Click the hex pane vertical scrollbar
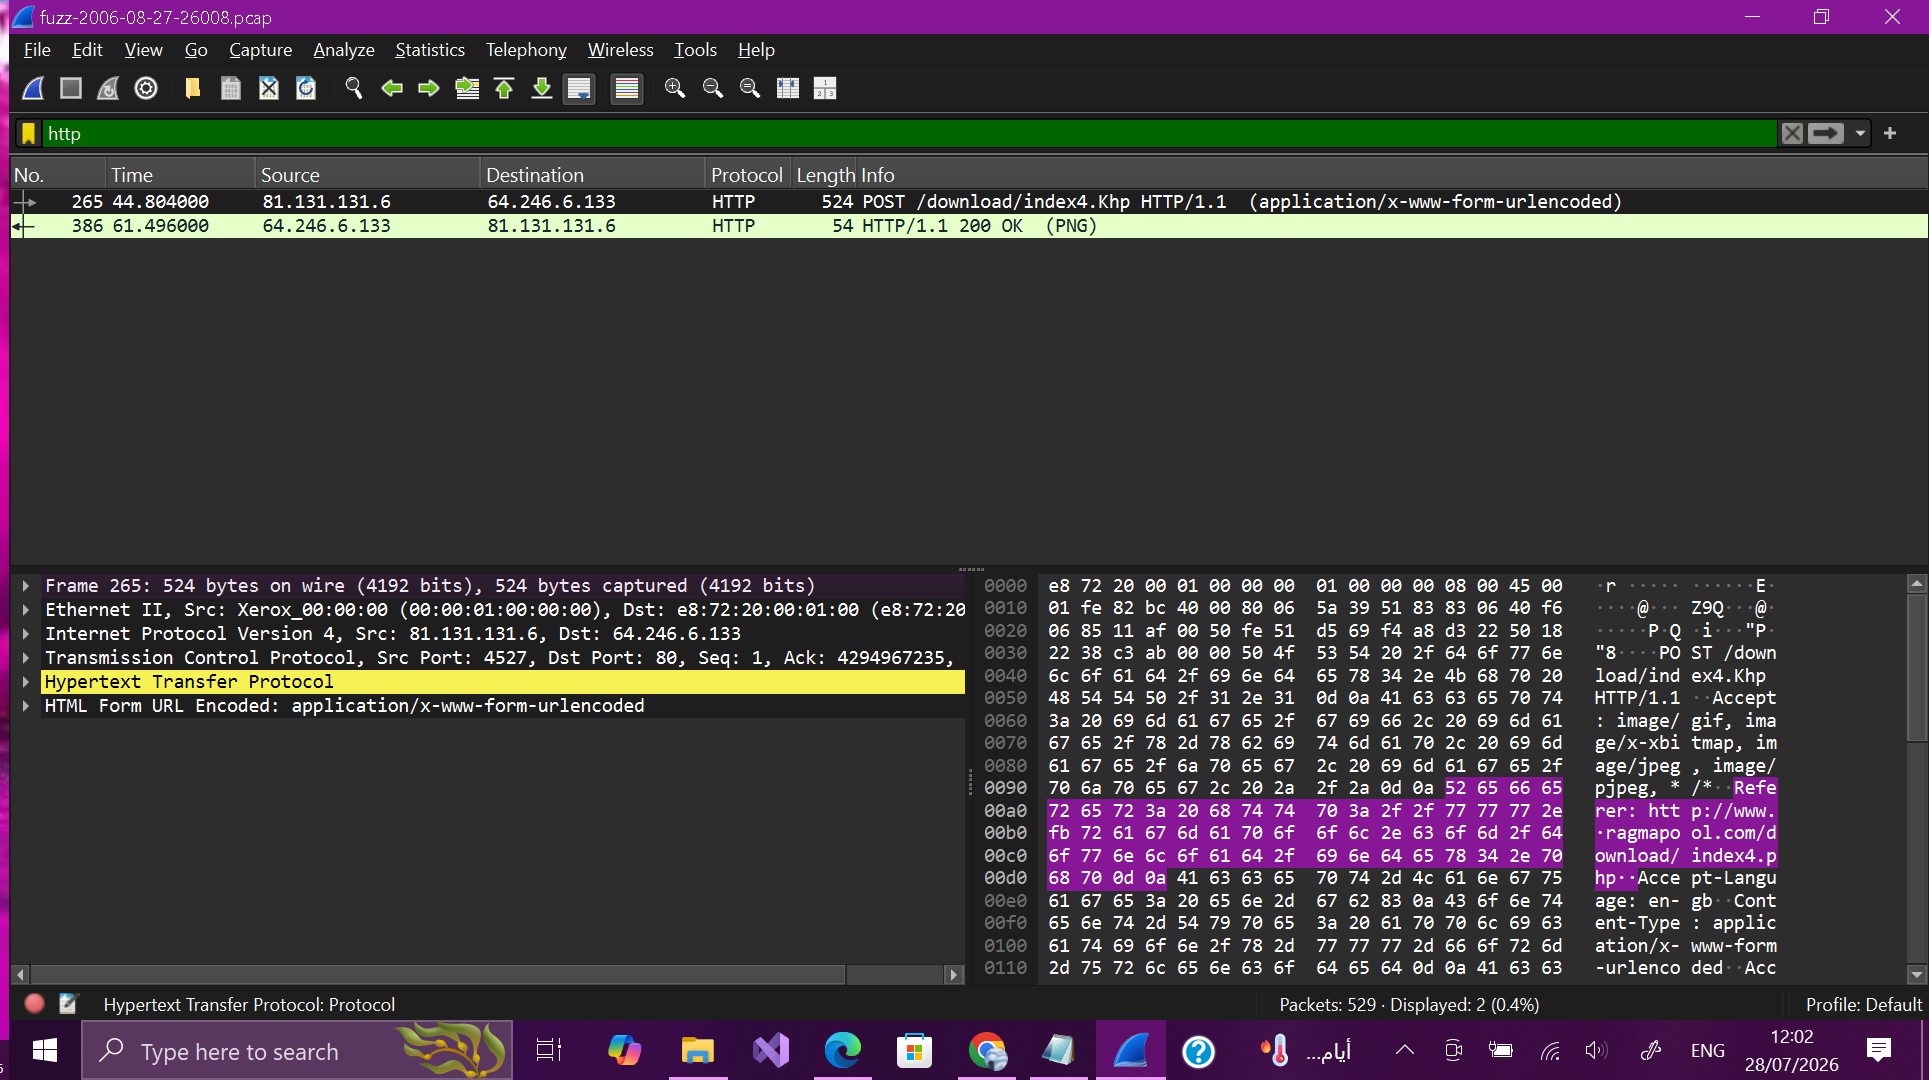The width and height of the screenshot is (1929, 1080). point(1916,668)
